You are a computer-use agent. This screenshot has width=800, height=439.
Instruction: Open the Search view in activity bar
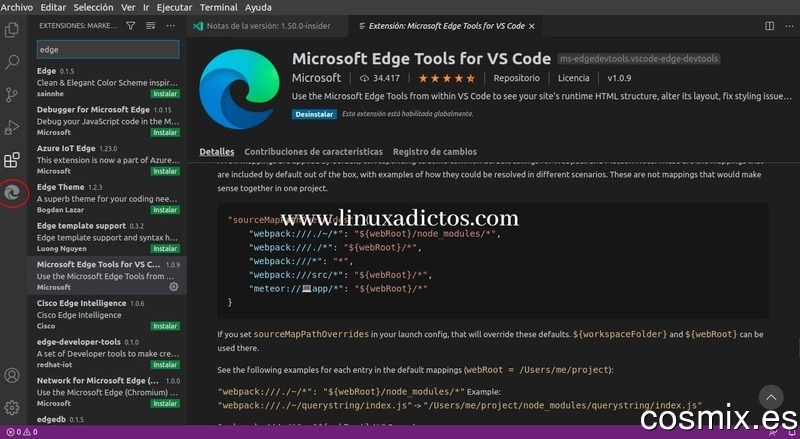click(x=12, y=62)
